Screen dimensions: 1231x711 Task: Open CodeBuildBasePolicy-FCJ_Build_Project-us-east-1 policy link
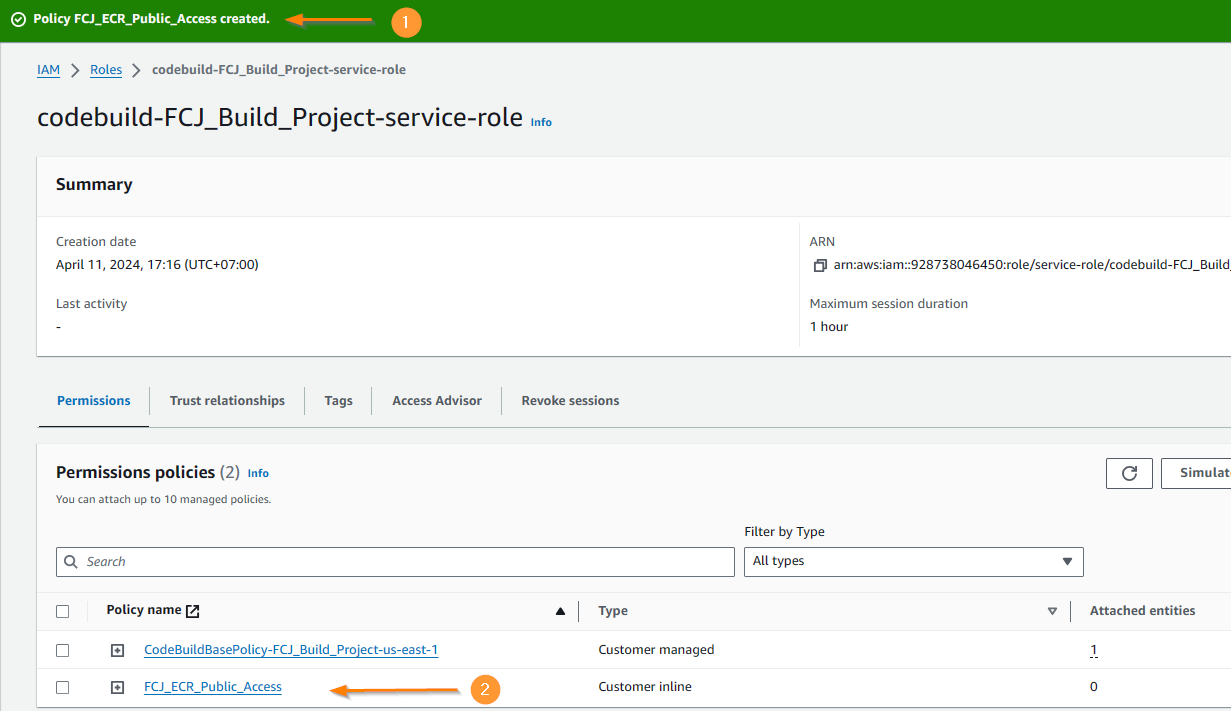tap(291, 650)
